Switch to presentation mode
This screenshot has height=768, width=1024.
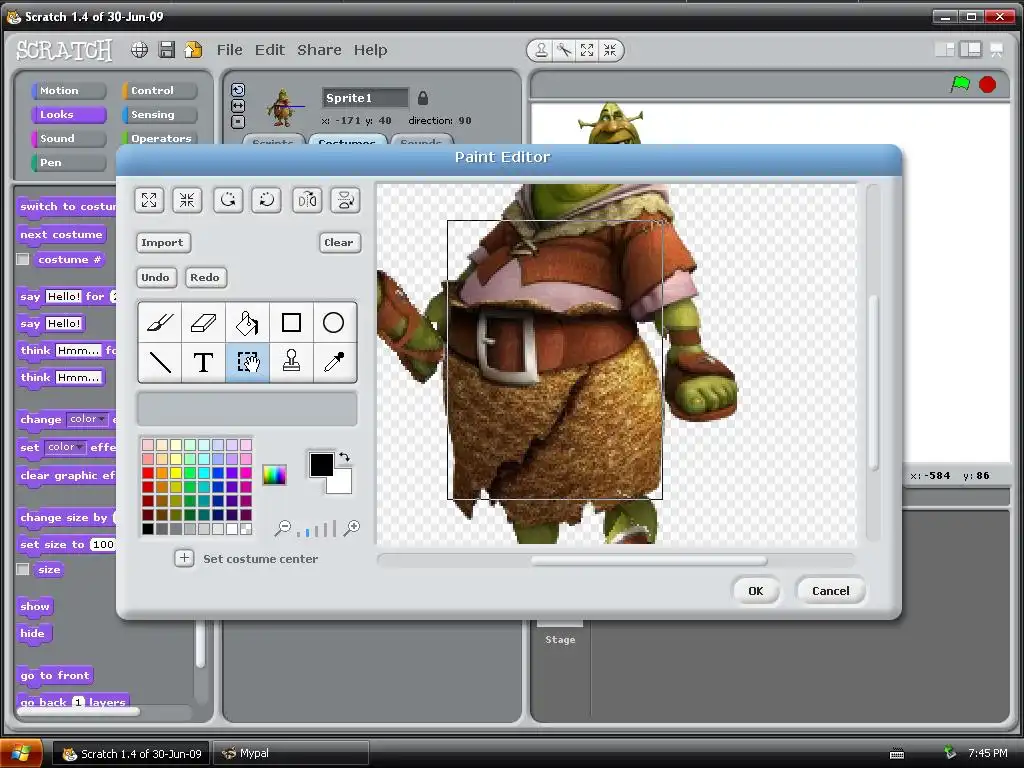[997, 50]
